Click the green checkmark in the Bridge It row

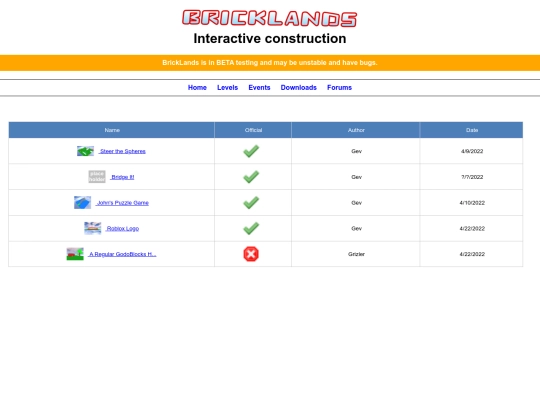[x=251, y=177]
